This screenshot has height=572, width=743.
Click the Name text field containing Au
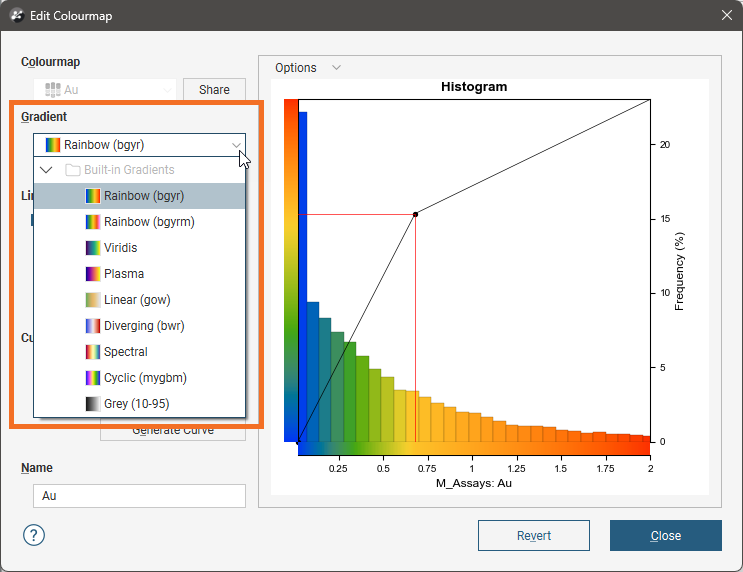(139, 496)
